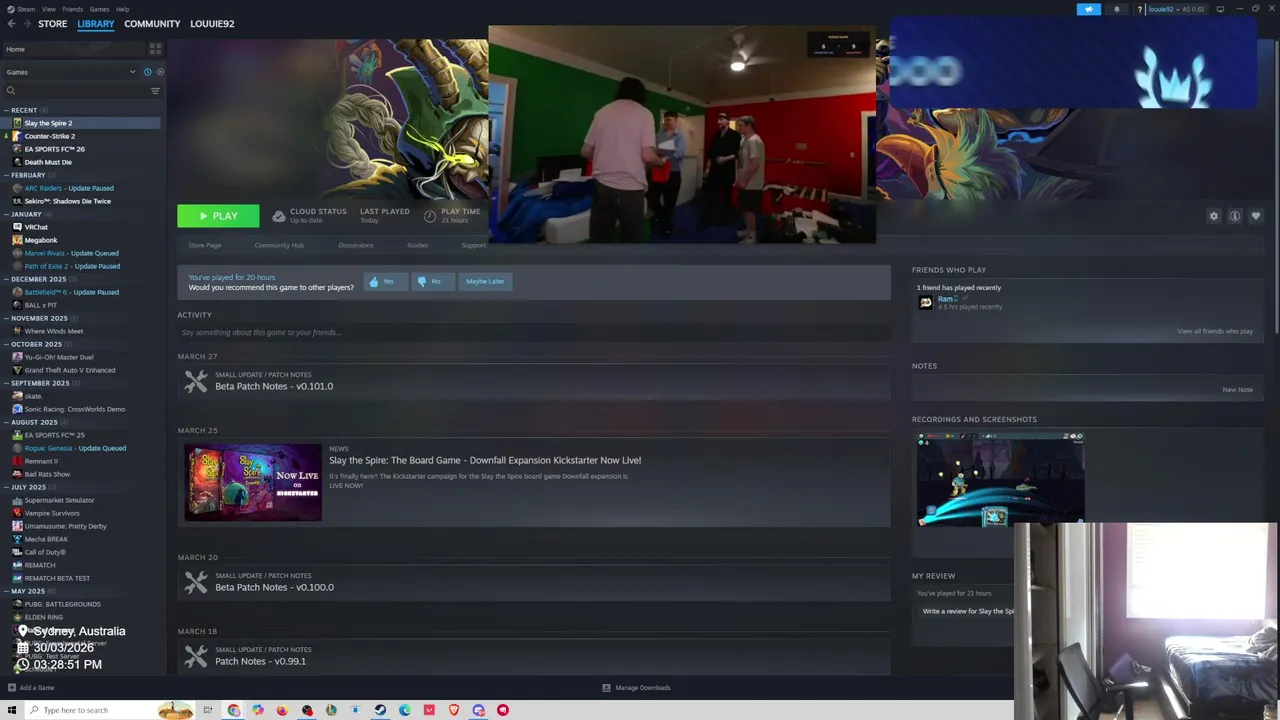
Task: Open the notifications bell
Action: (x=1117, y=9)
